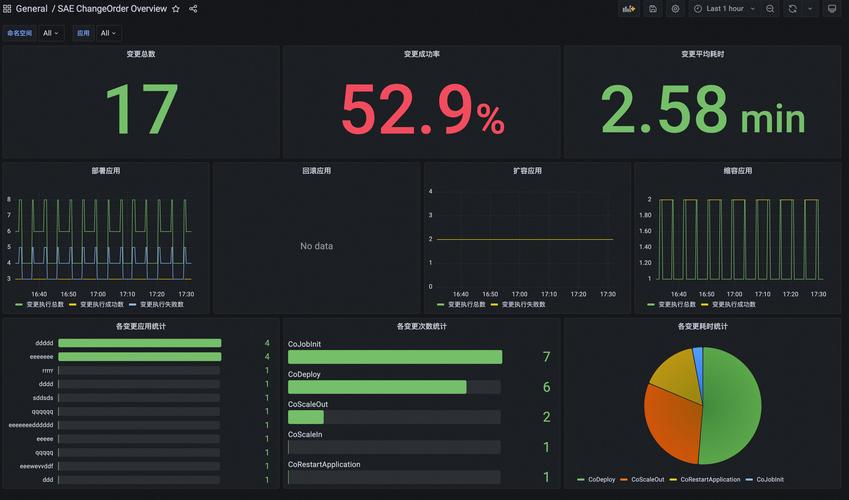The width and height of the screenshot is (849, 500).
Task: Open 命名空间 All variable dropdown
Action: pos(51,33)
